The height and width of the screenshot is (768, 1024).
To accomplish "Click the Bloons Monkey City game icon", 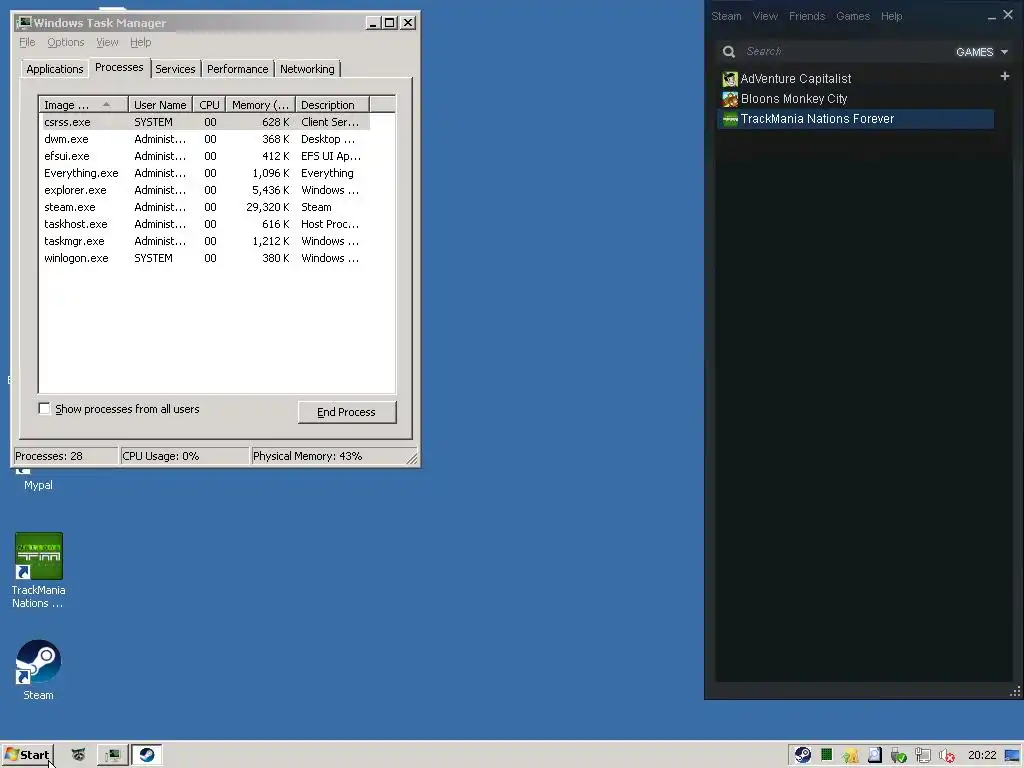I will (x=729, y=99).
